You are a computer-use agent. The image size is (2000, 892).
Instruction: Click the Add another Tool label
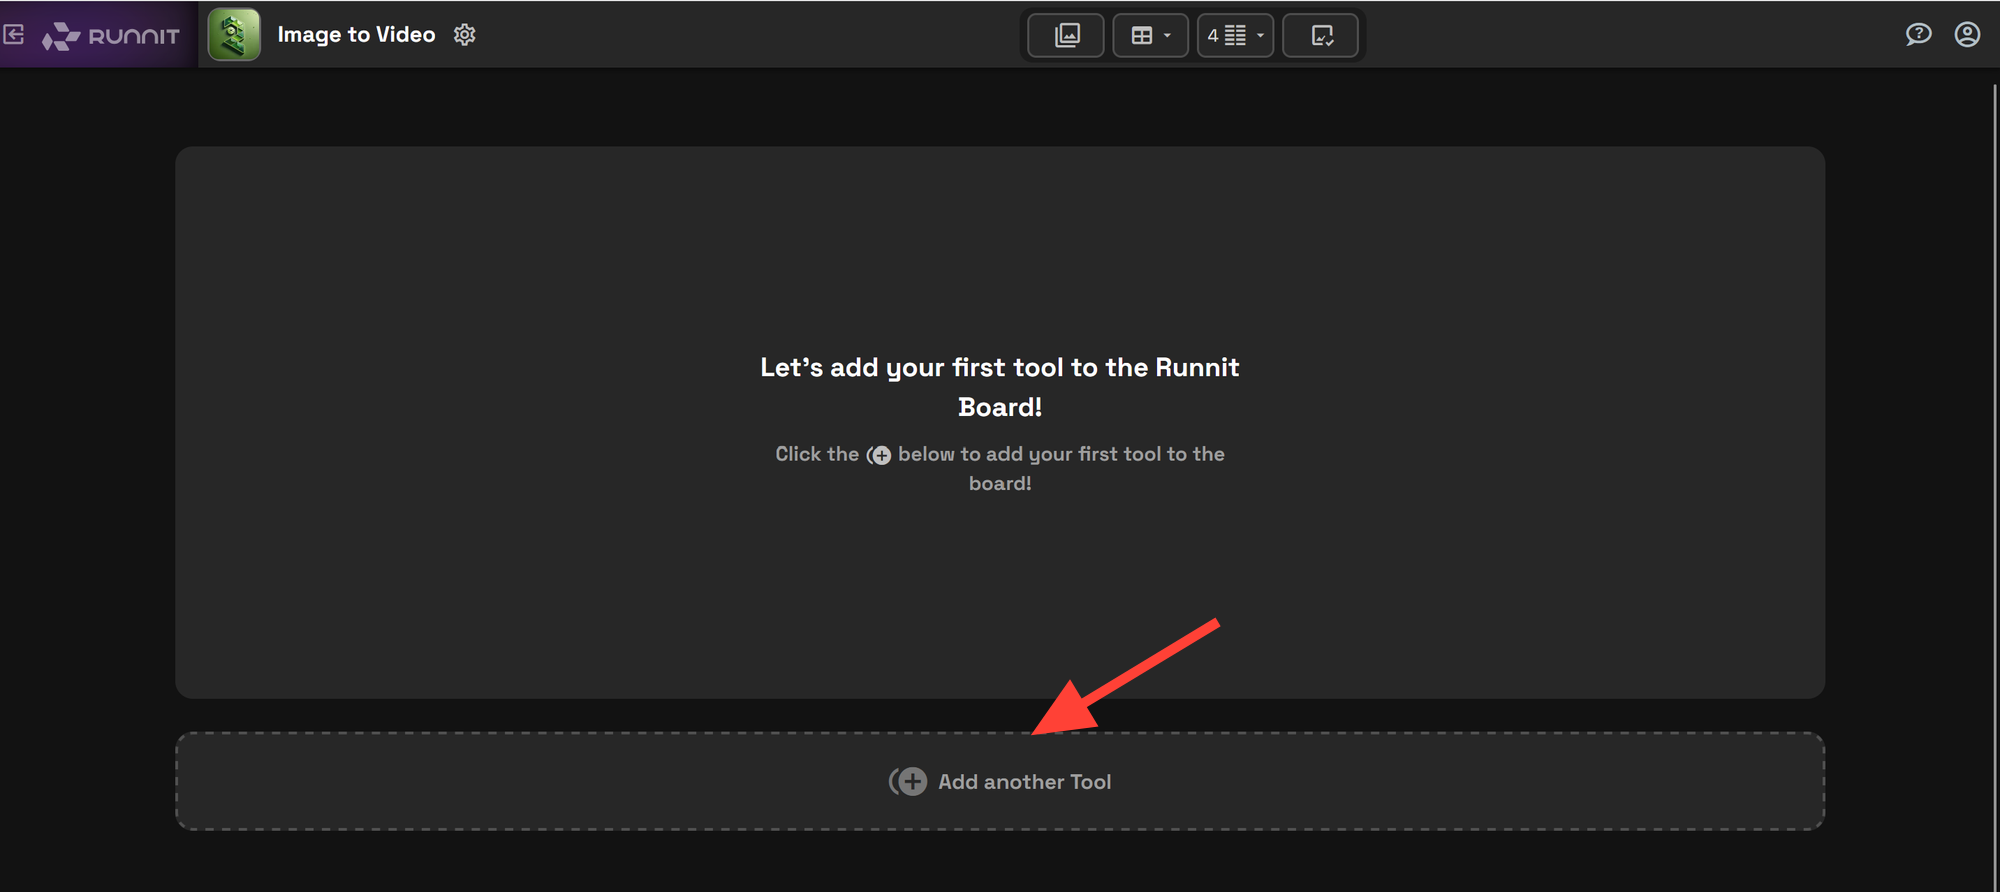click(1024, 782)
